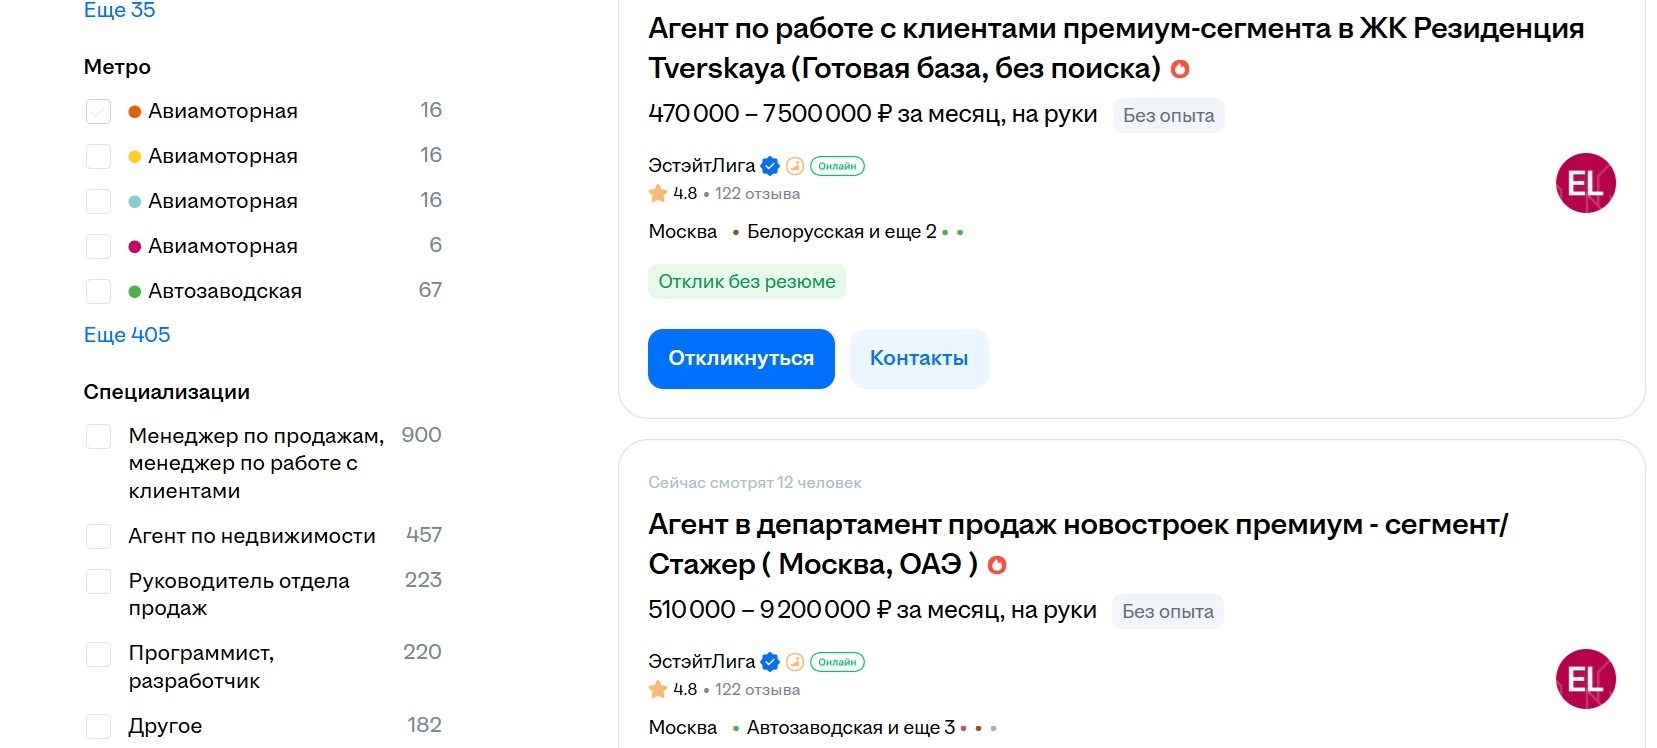Check the Агент по недвижимости specialization checkbox

[98, 536]
